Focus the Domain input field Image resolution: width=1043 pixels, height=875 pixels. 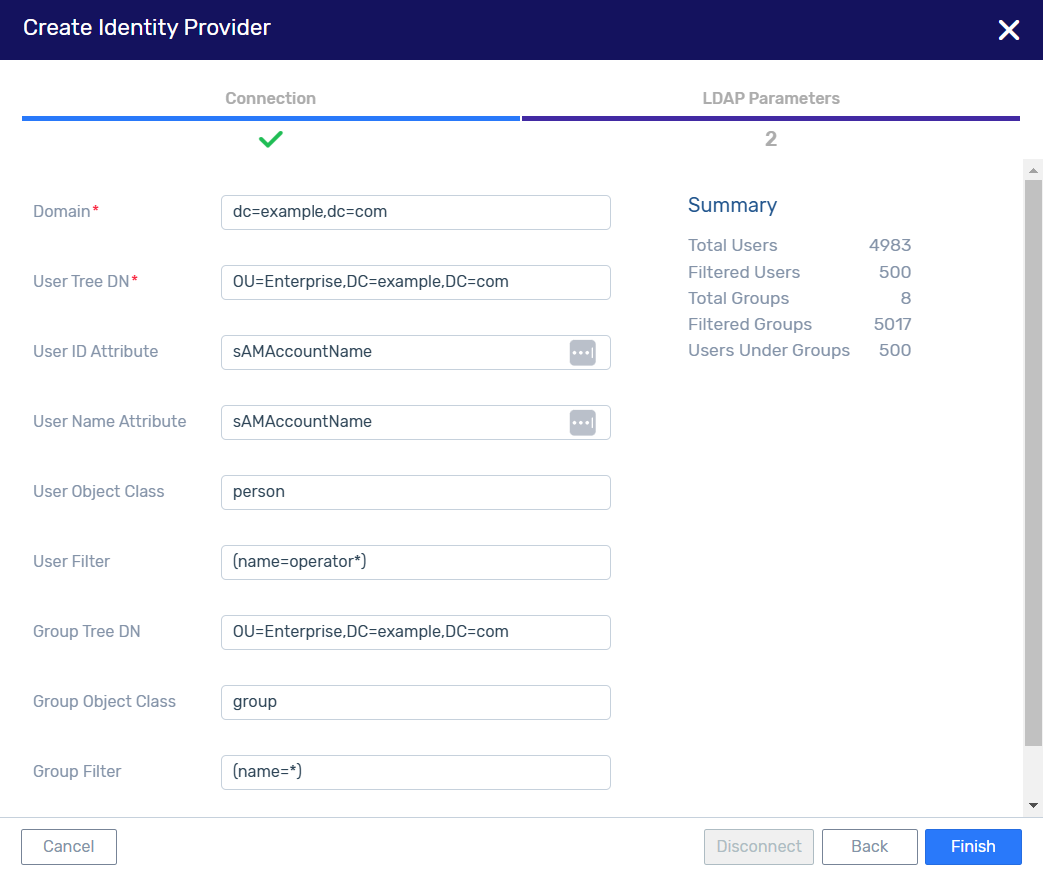point(416,212)
